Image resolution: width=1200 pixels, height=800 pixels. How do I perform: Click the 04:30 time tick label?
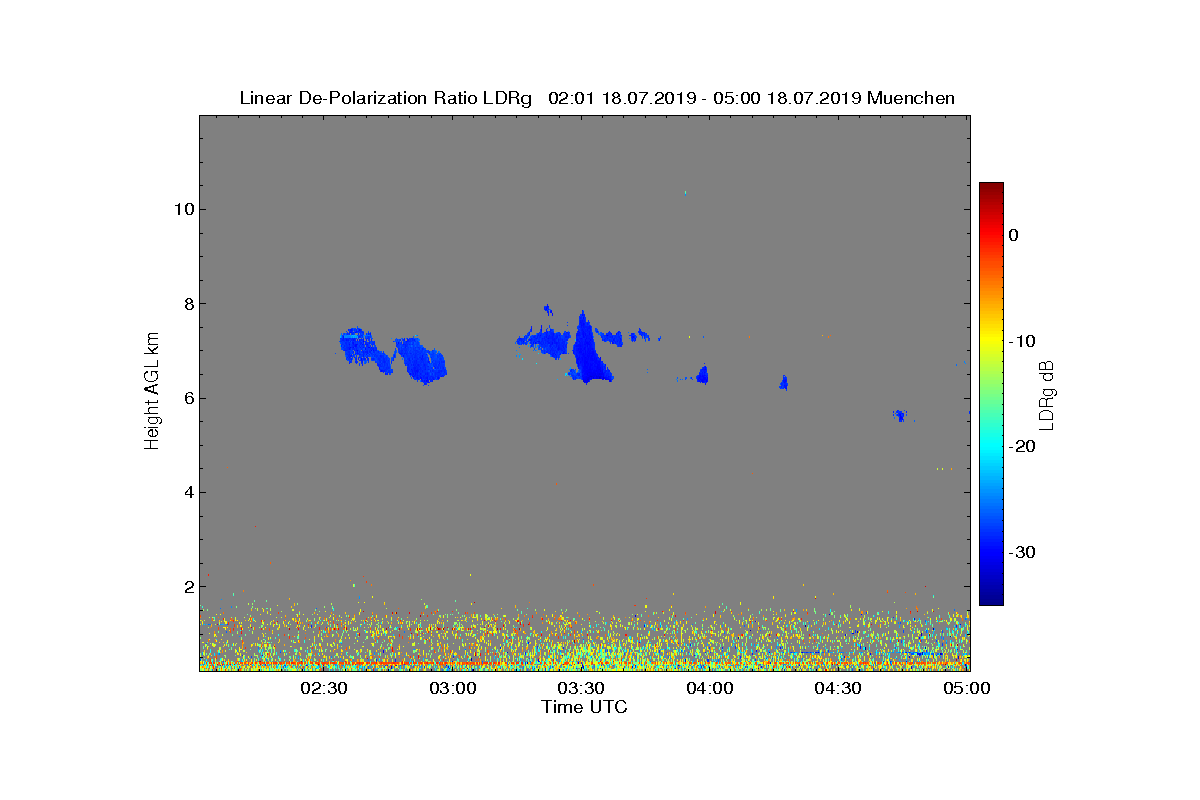click(837, 689)
